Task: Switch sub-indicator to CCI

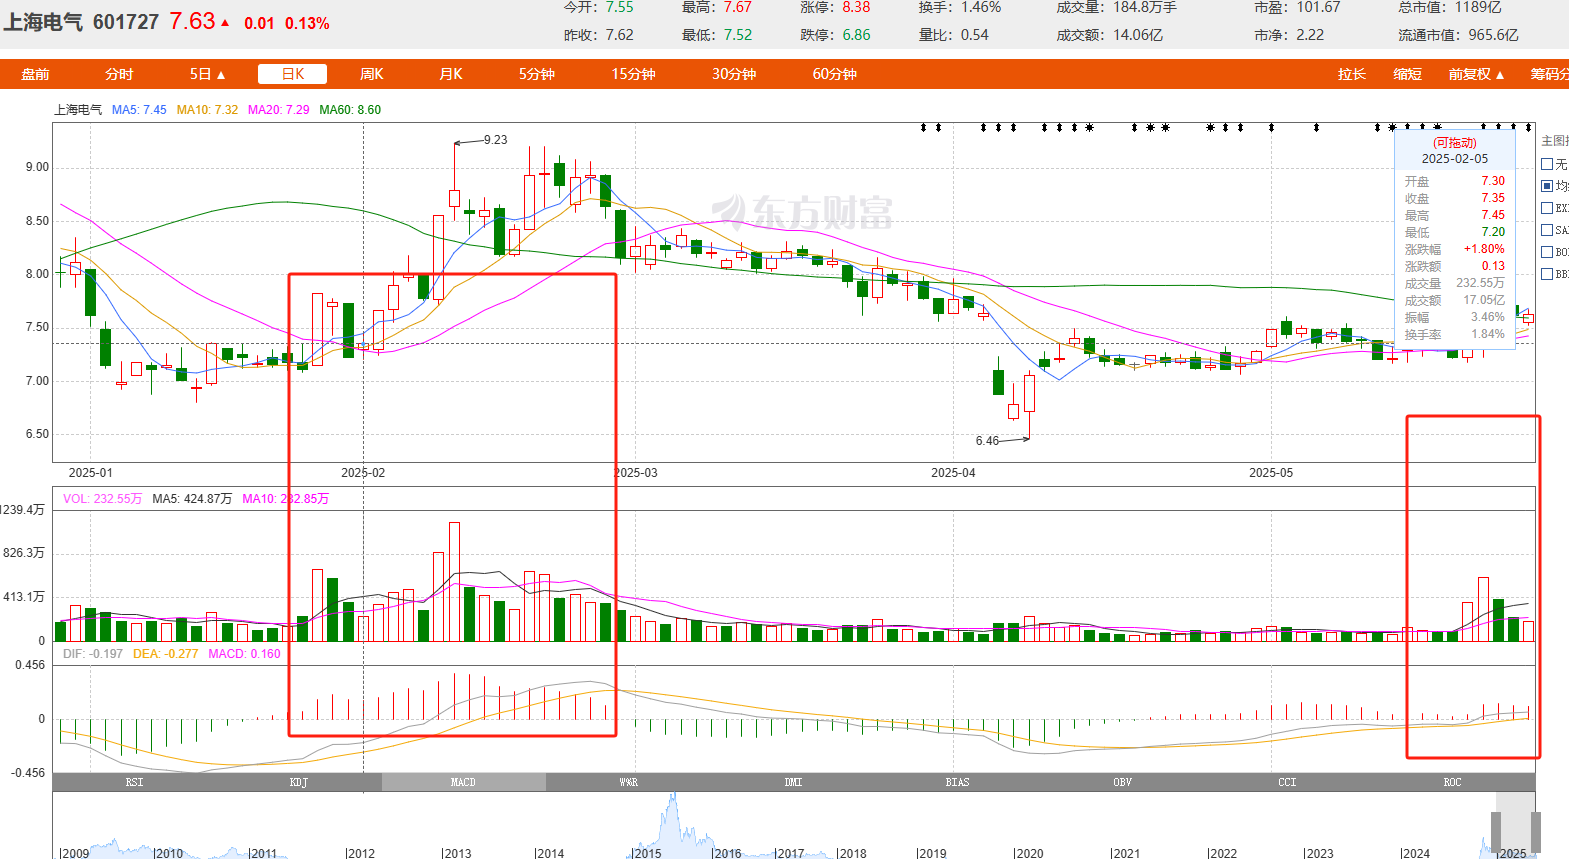Action: click(1287, 782)
